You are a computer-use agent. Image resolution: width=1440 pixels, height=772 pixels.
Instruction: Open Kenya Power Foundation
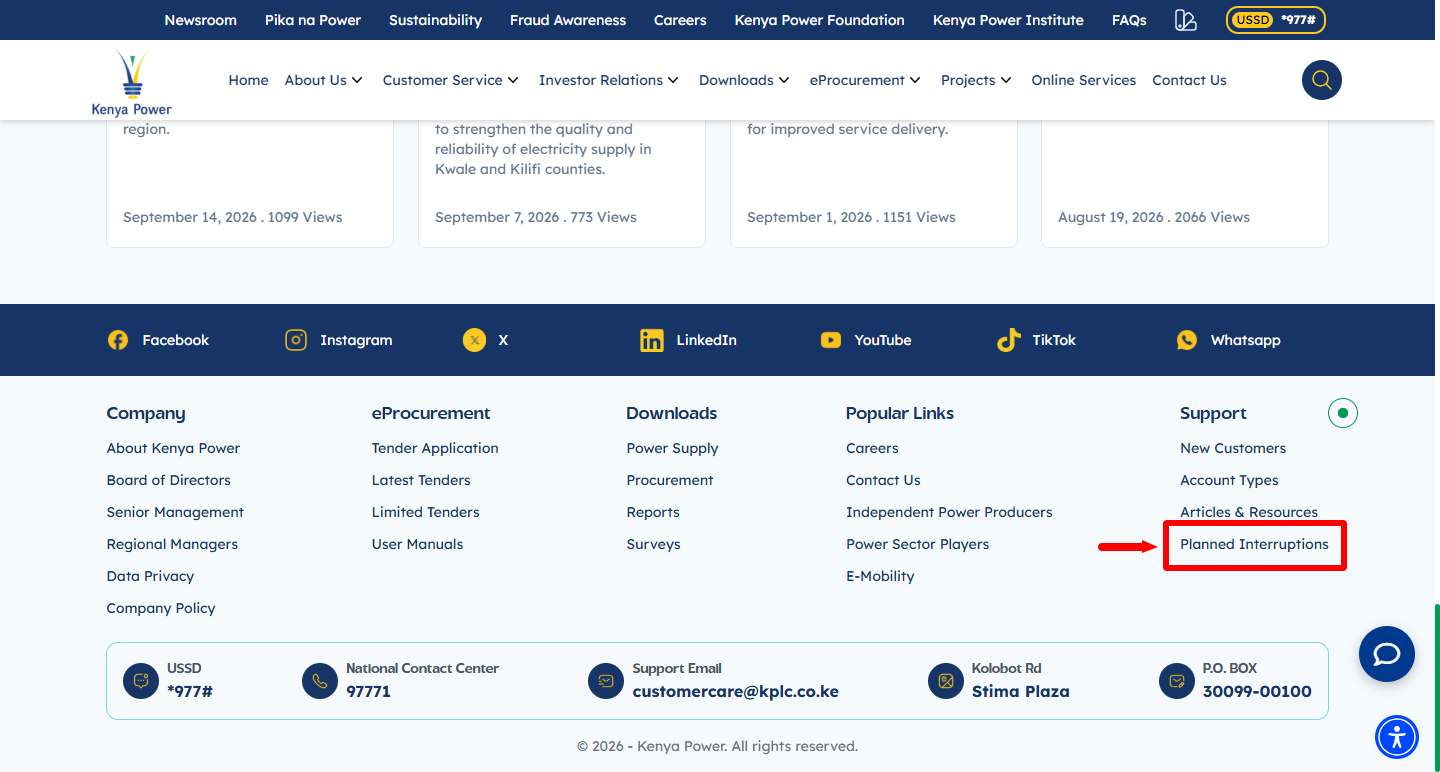coord(819,20)
